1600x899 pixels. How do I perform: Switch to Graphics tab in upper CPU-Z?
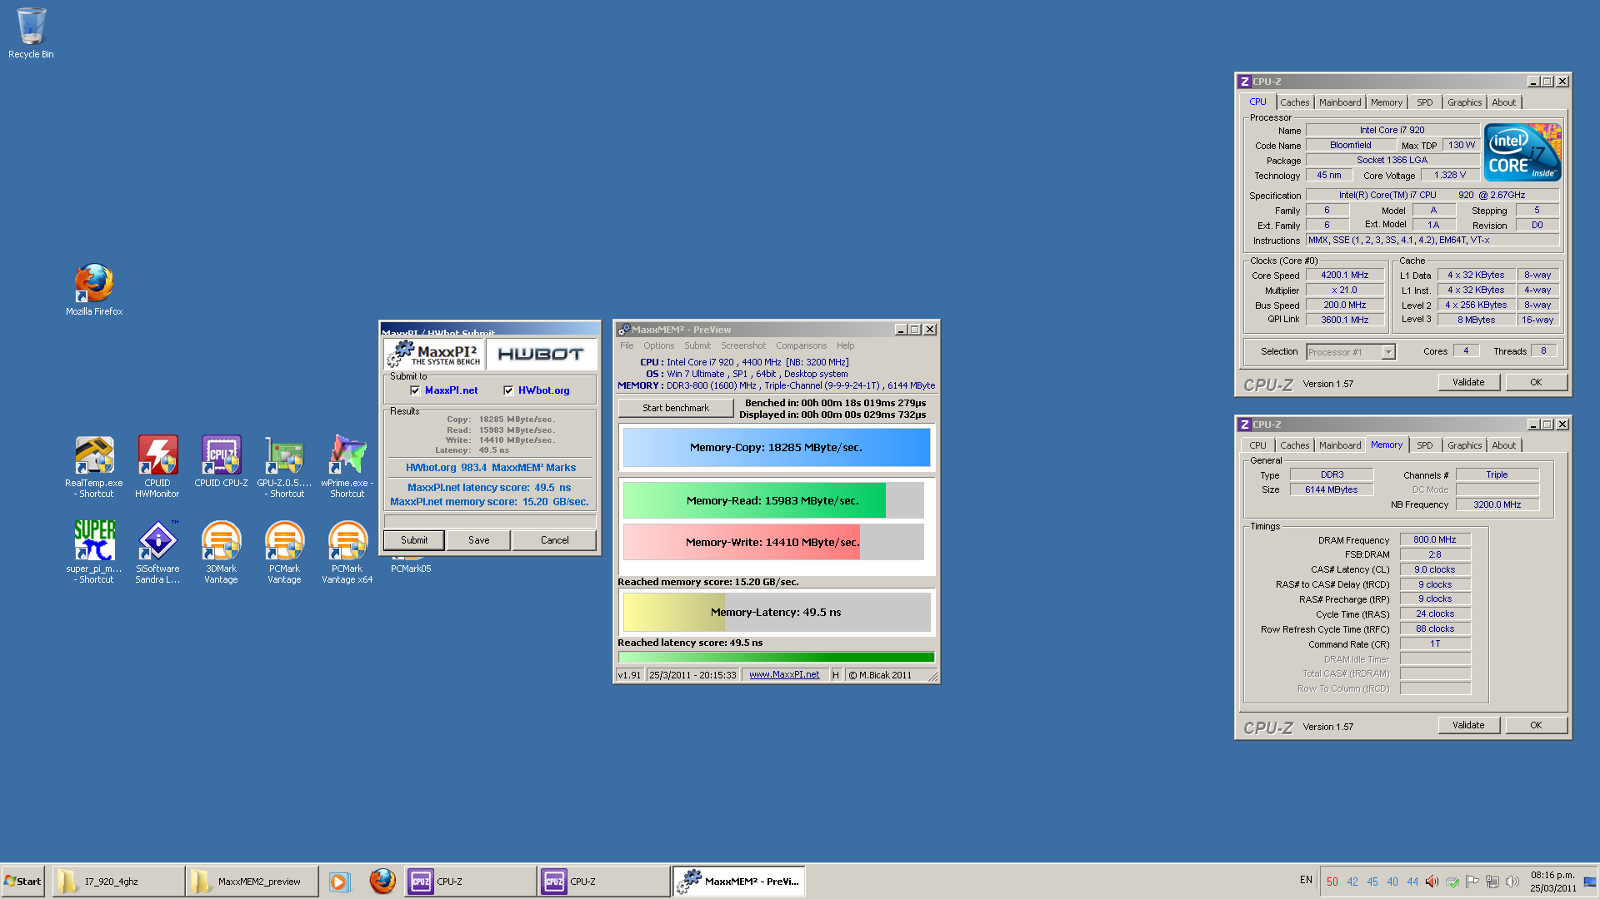(x=1465, y=103)
